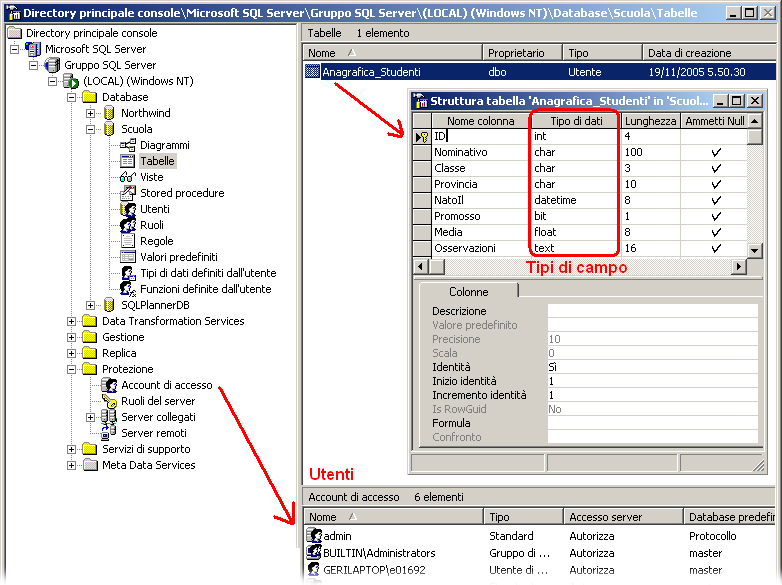Click the (LOCAL) (Windows NT) server icon
The image size is (782, 585).
[x=71, y=81]
